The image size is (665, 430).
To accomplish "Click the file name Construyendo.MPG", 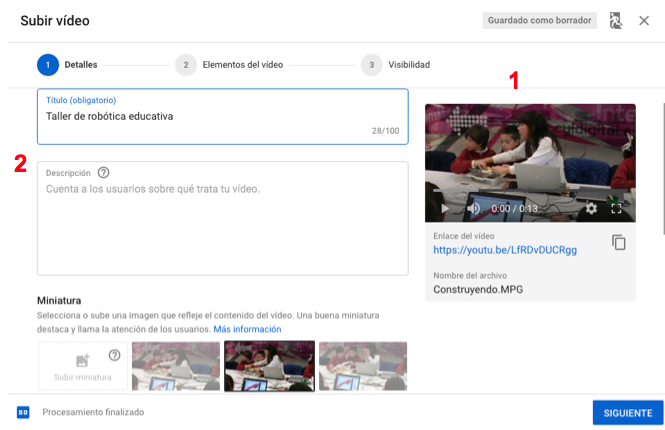I will click(x=478, y=289).
